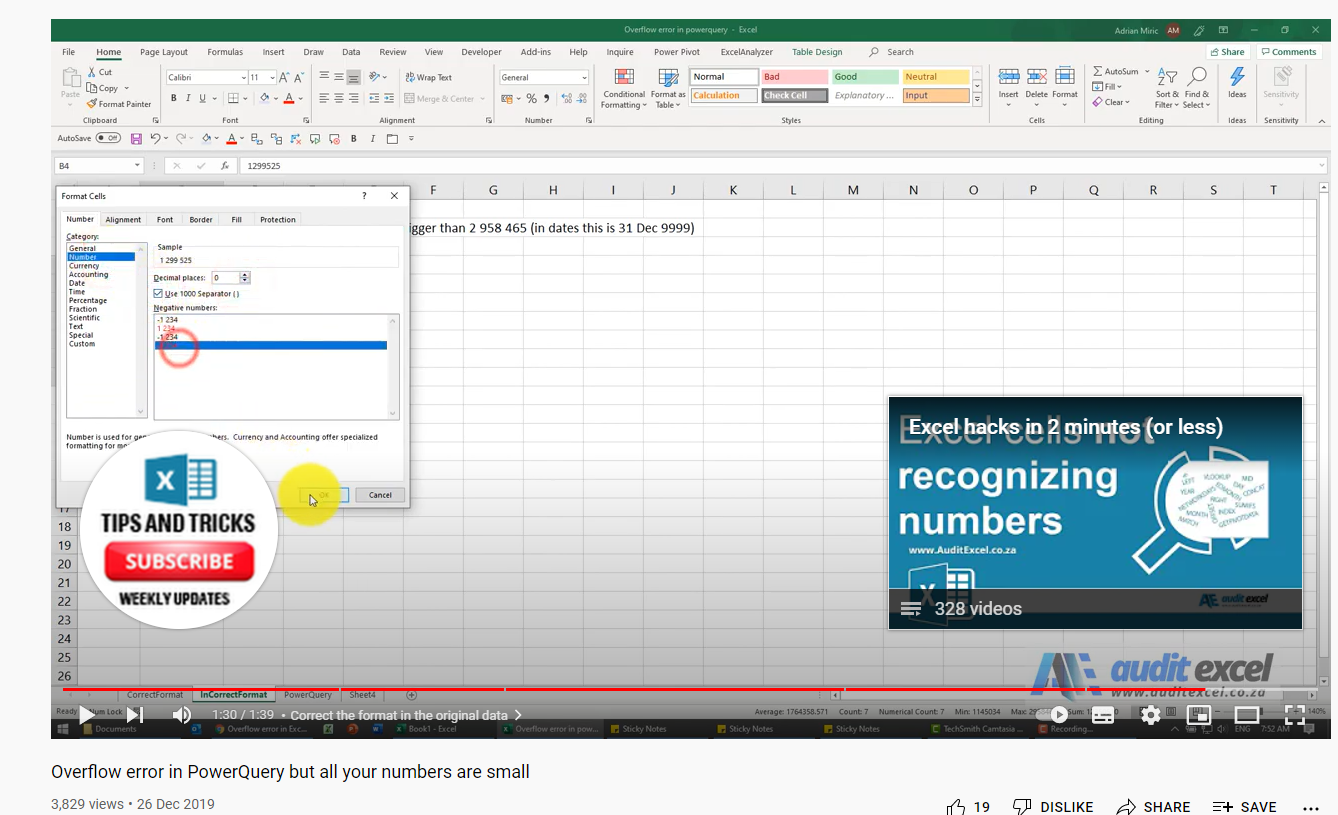Select Accounting in the Category list

pos(88,274)
